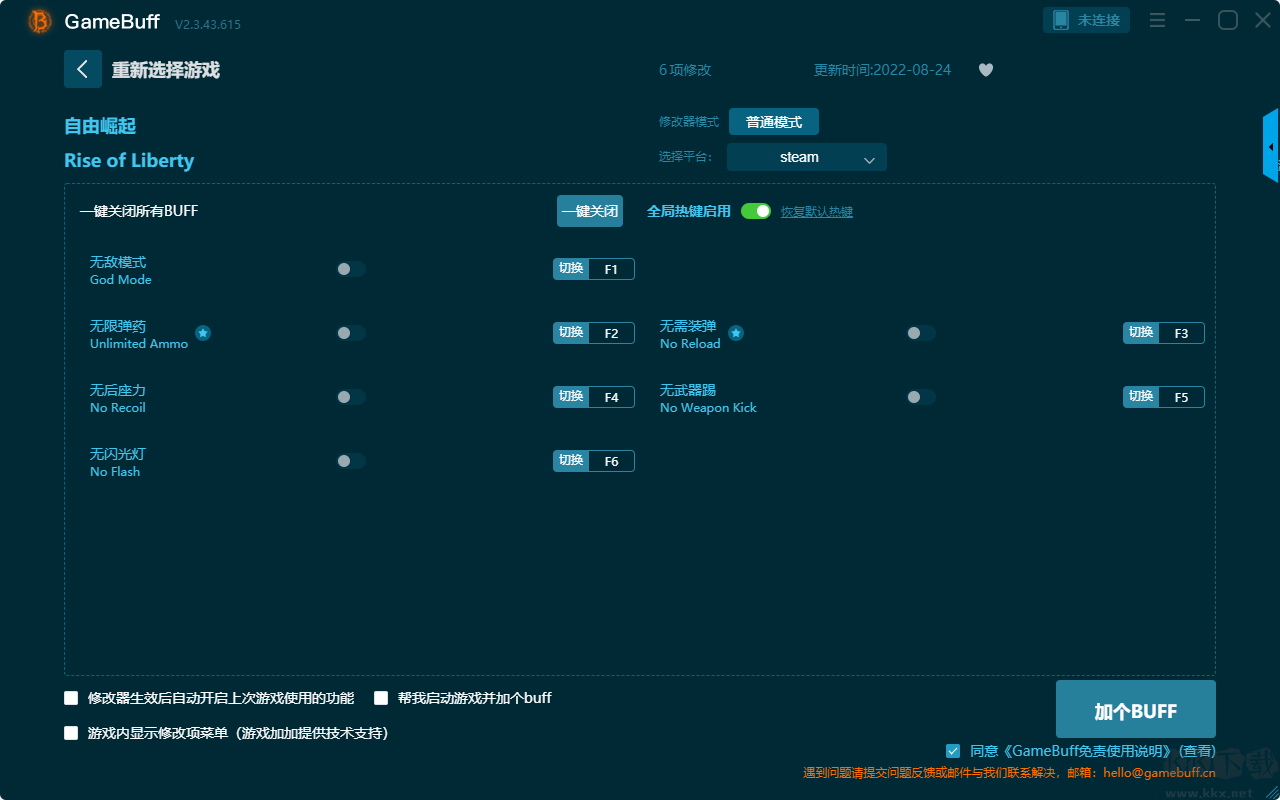Click the hello@gamebuff.cn contact text

1159,772
